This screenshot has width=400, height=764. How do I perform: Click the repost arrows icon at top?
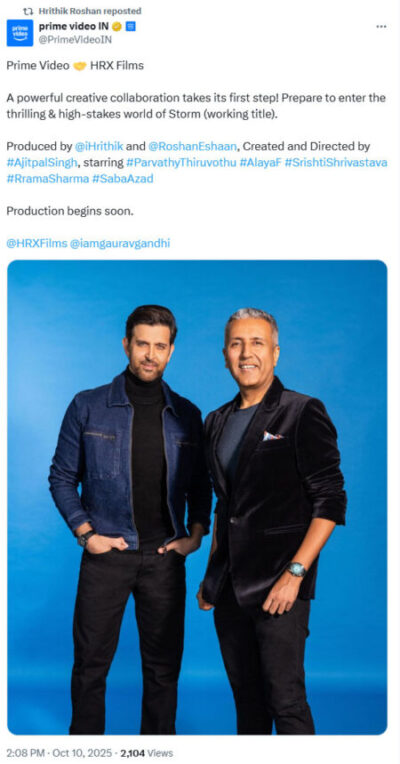point(28,11)
